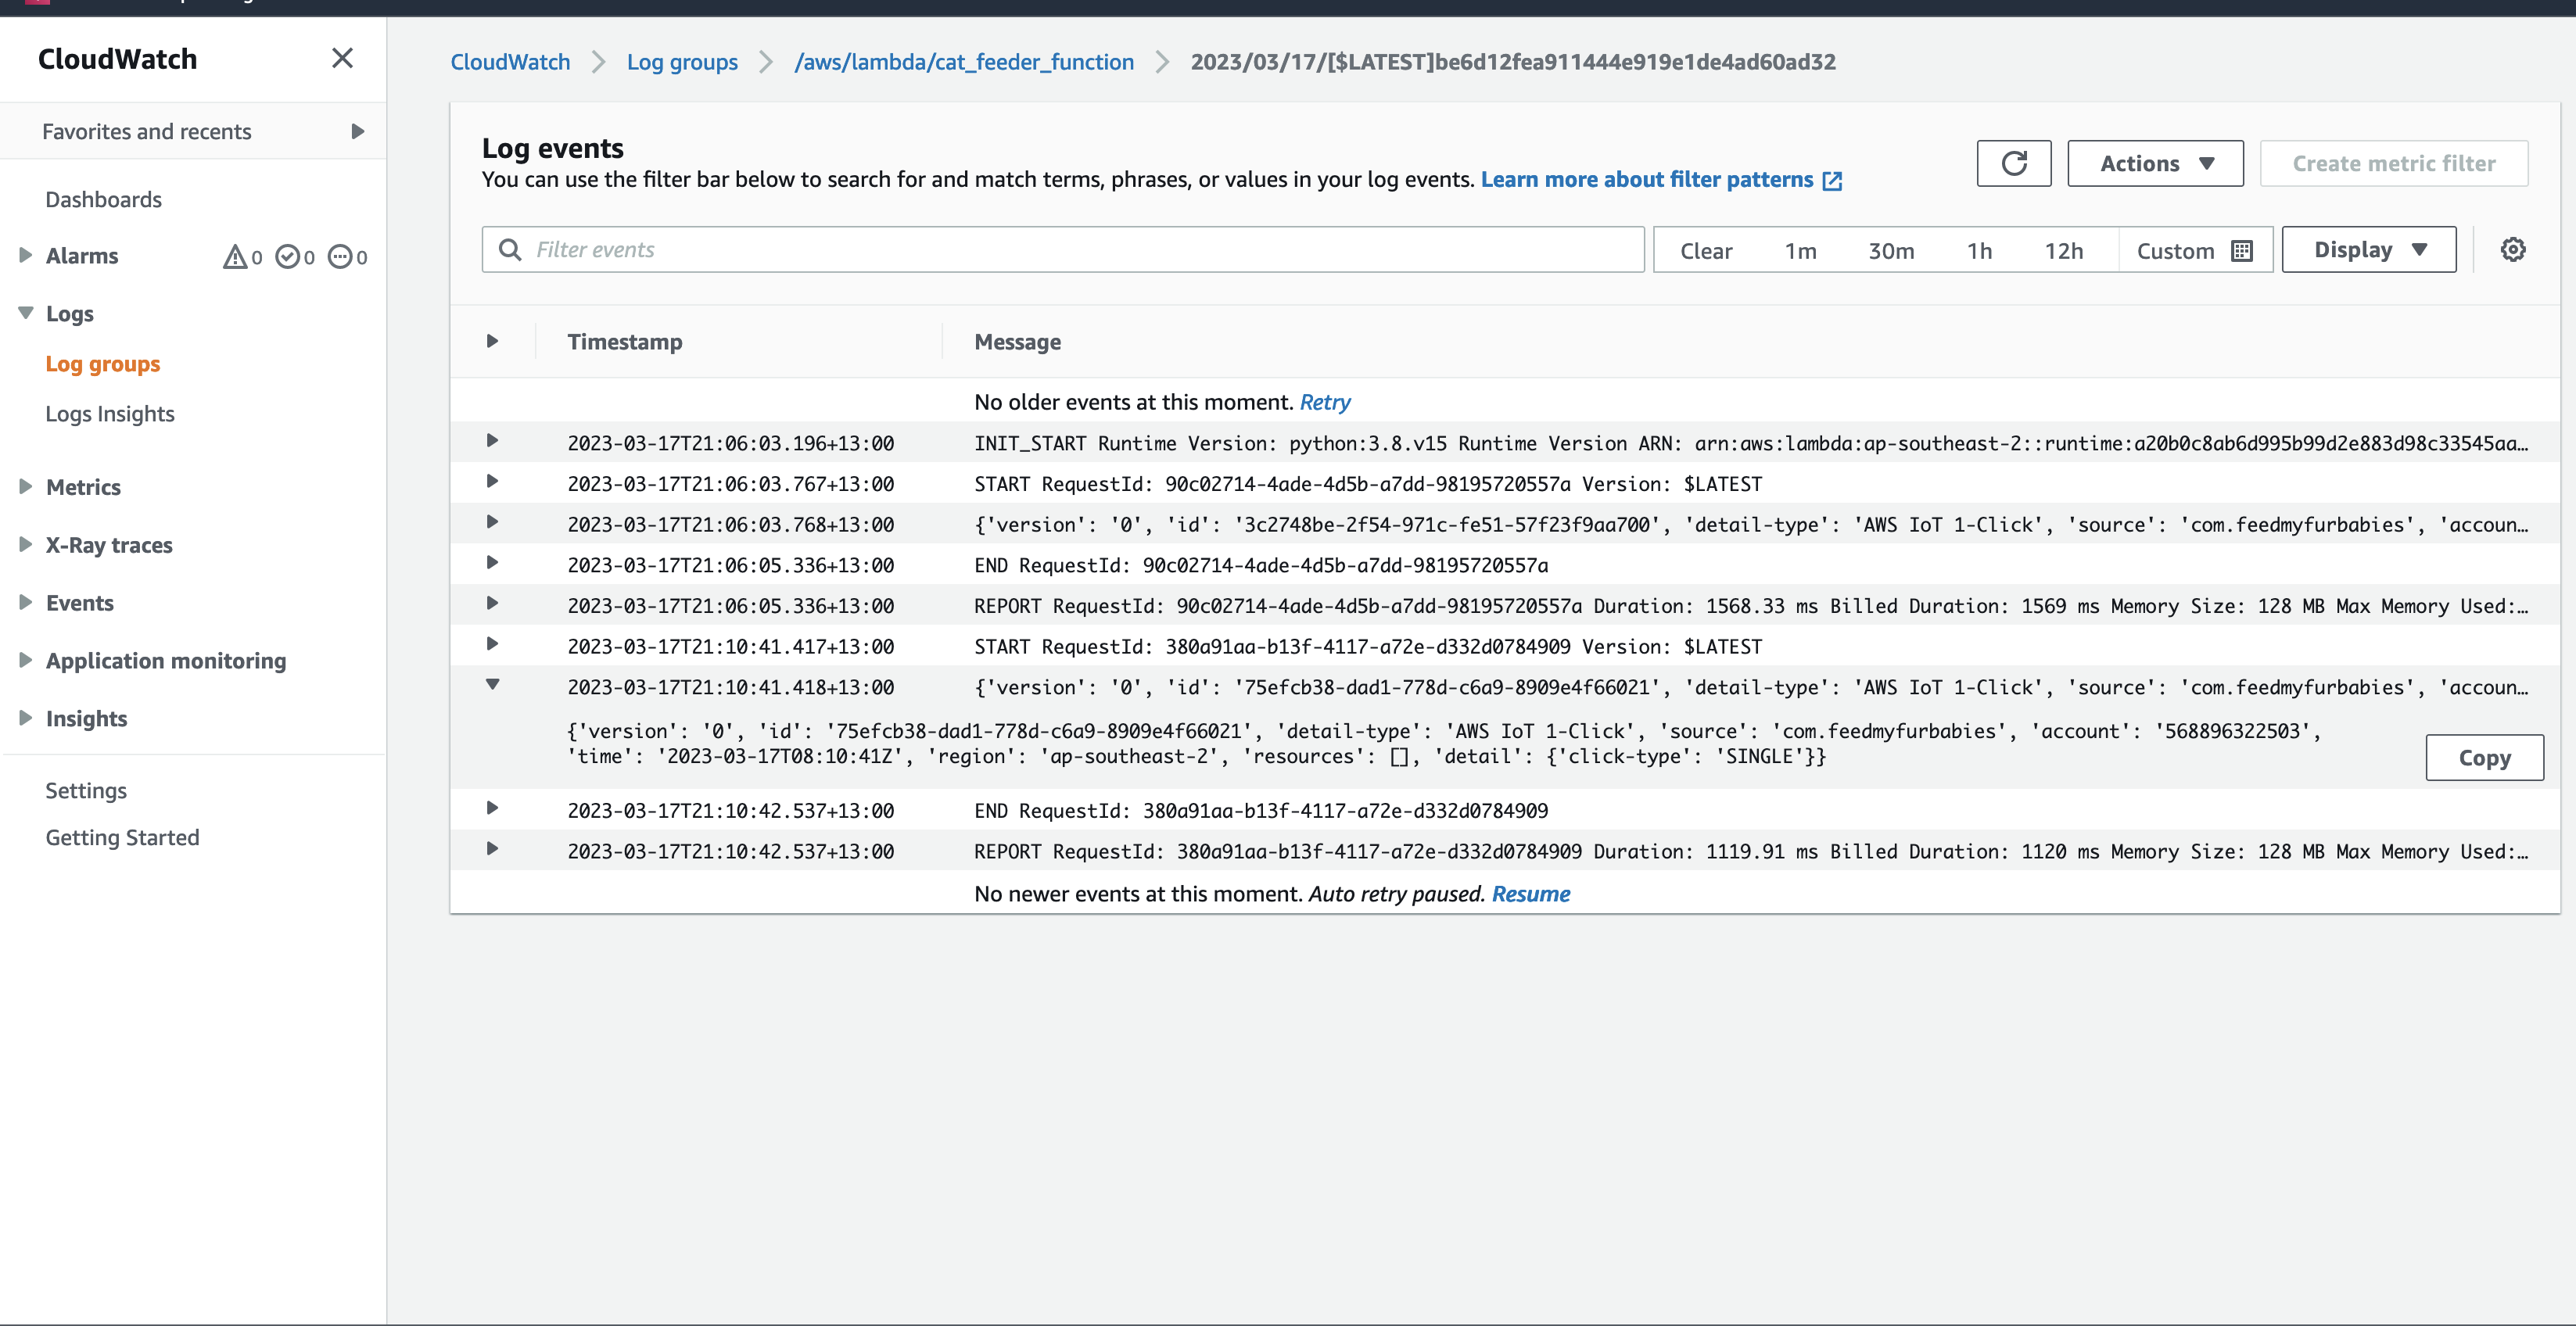Collapse the expanded 21:10:41.418 event row
Screen dimensions: 2576x1326
point(492,685)
